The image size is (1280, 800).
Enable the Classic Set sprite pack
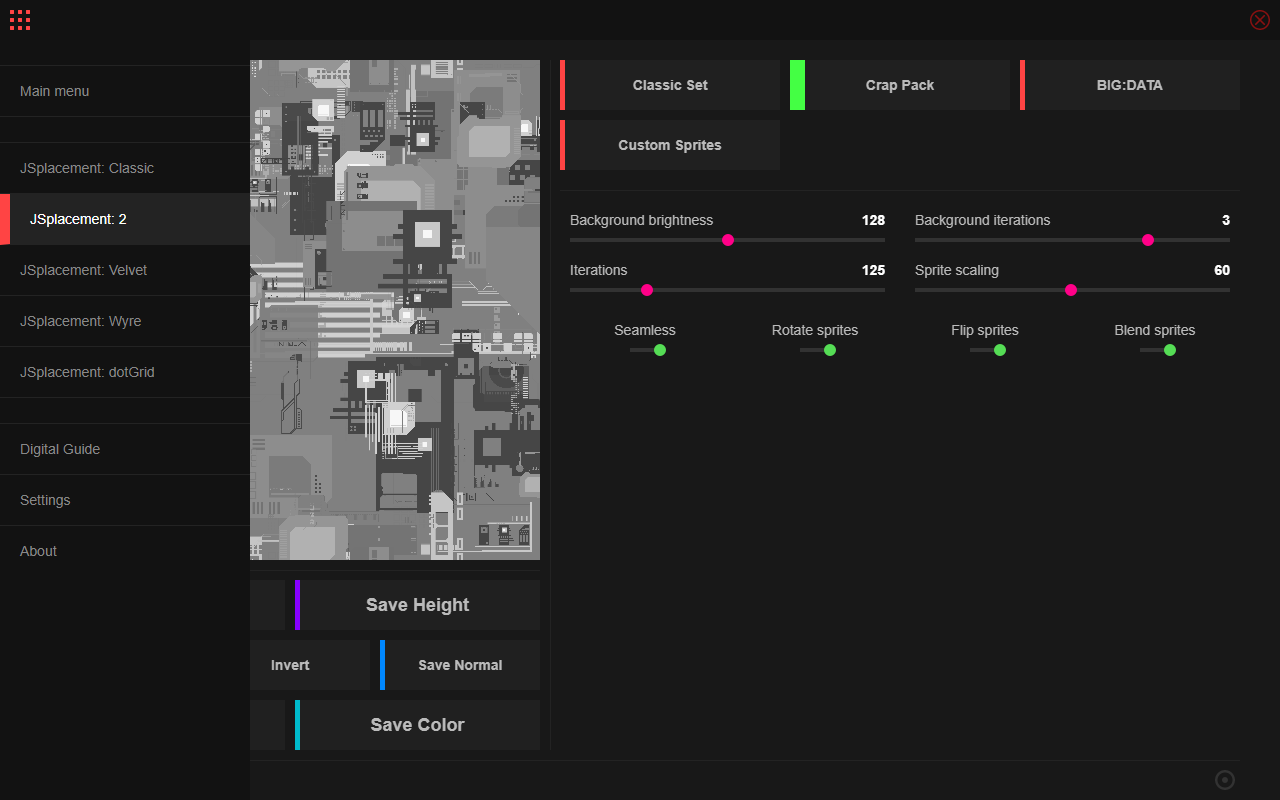pyautogui.click(x=670, y=85)
